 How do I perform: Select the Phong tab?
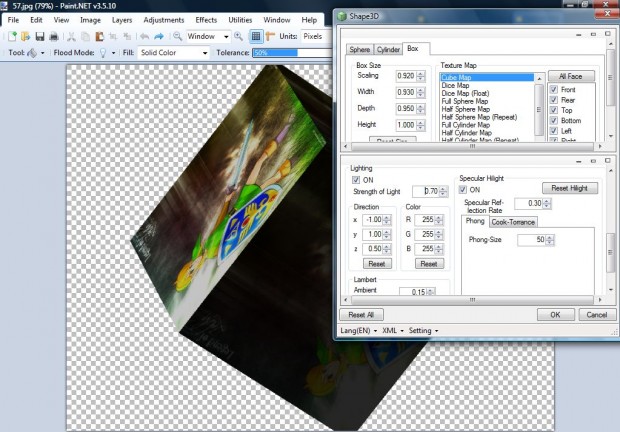click(475, 221)
